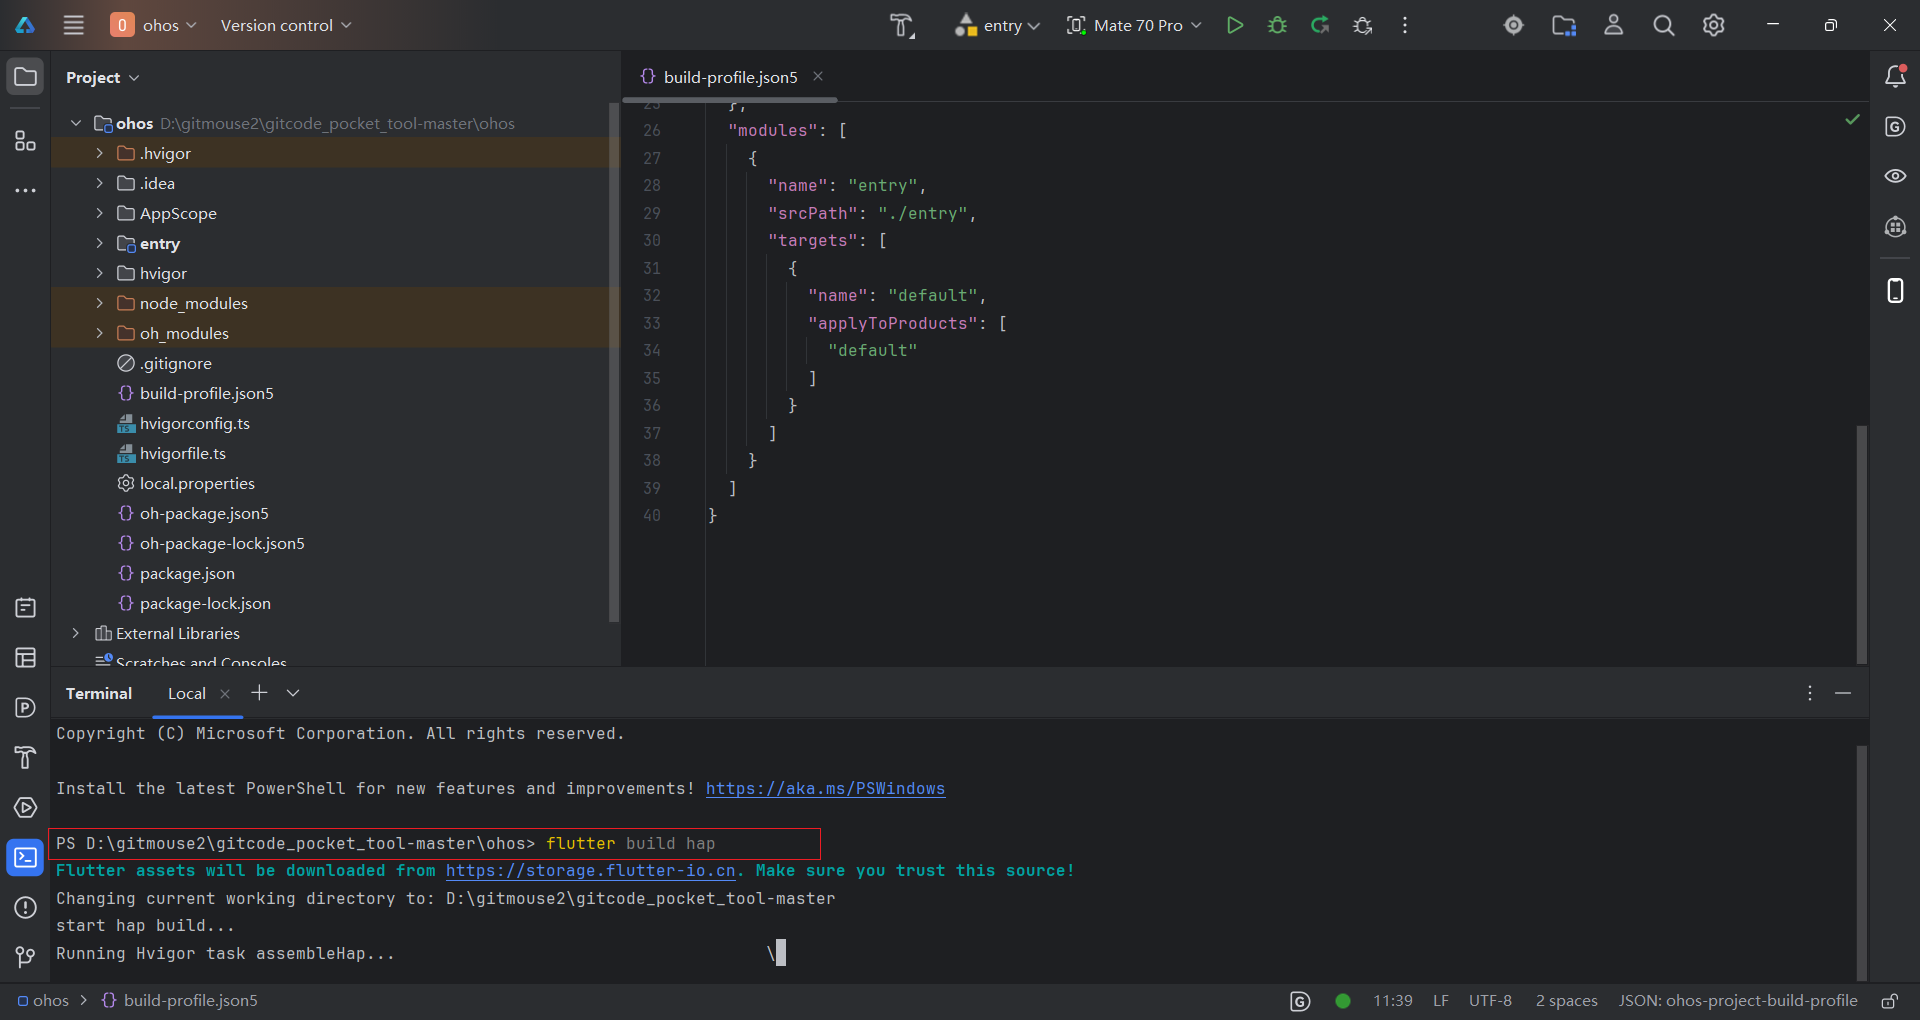Viewport: 1920px width, 1020px height.
Task: Open the Version Control branch icon
Action: click(25, 957)
